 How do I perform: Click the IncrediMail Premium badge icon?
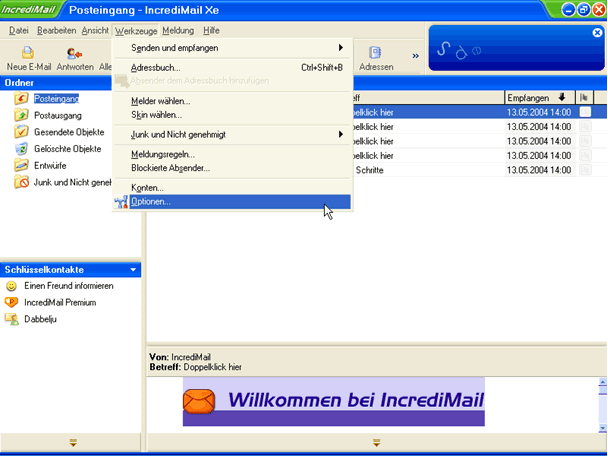(x=11, y=302)
